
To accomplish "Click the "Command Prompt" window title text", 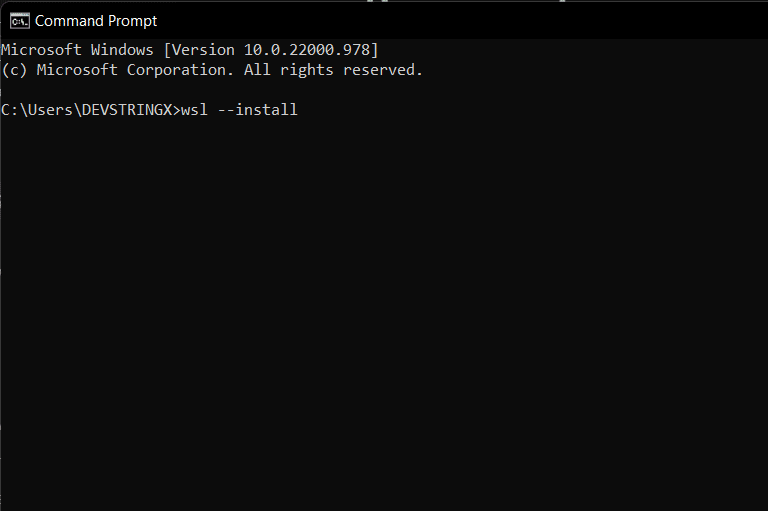I will (x=96, y=20).
